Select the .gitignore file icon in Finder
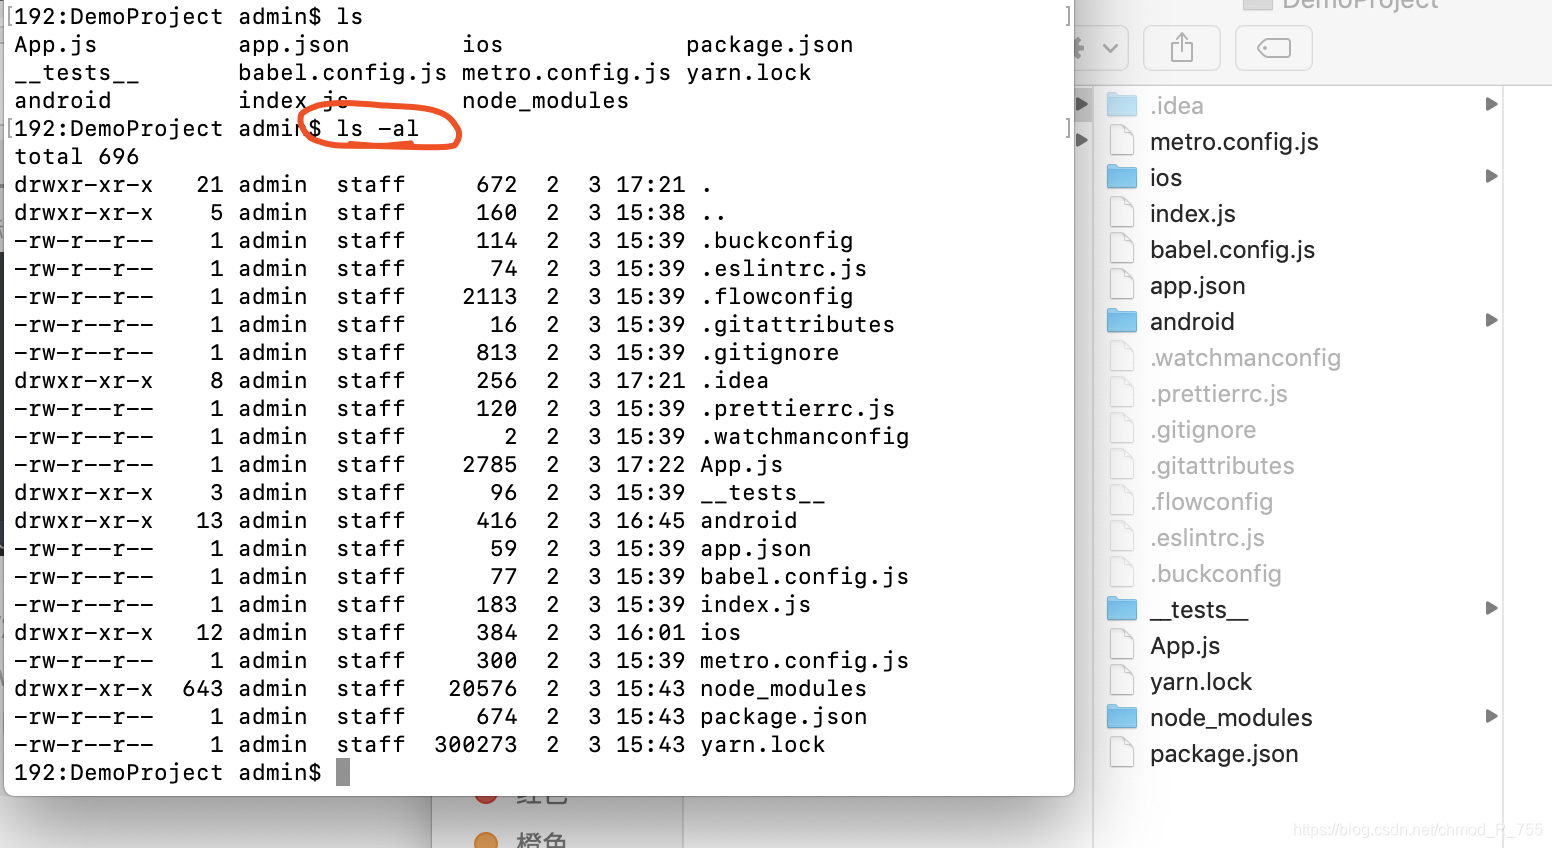1552x848 pixels. coord(1122,429)
